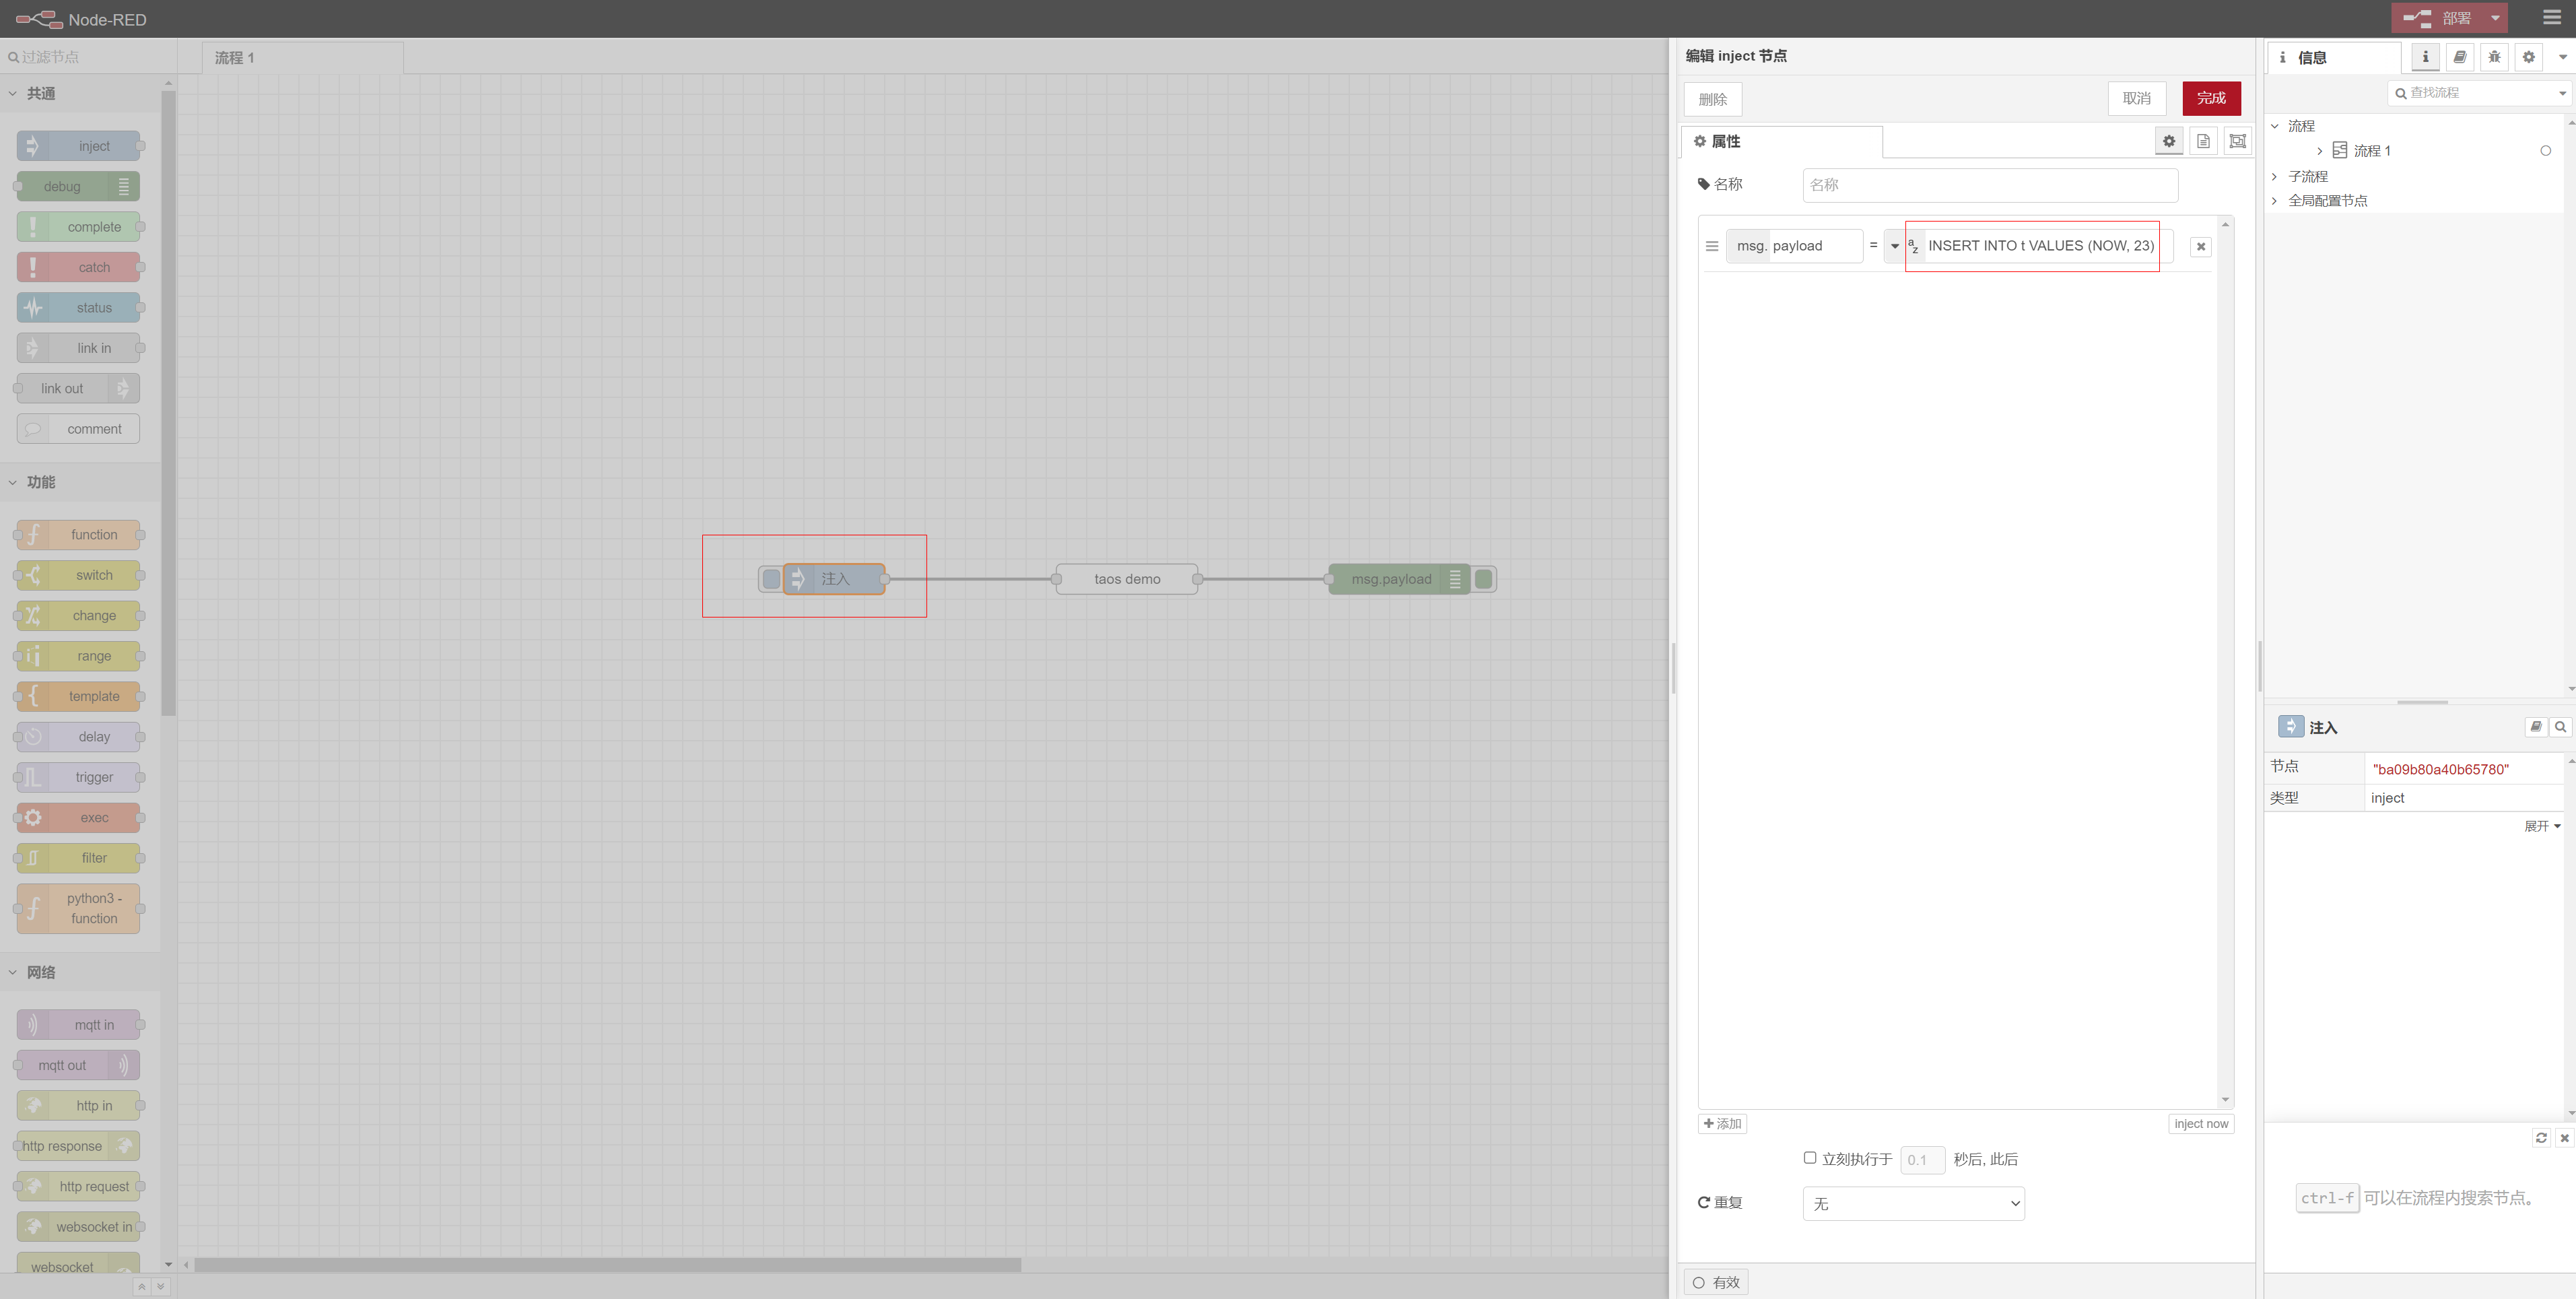The image size is (2576, 1299).
Task: Select the debug node in the palette
Action: 77,186
